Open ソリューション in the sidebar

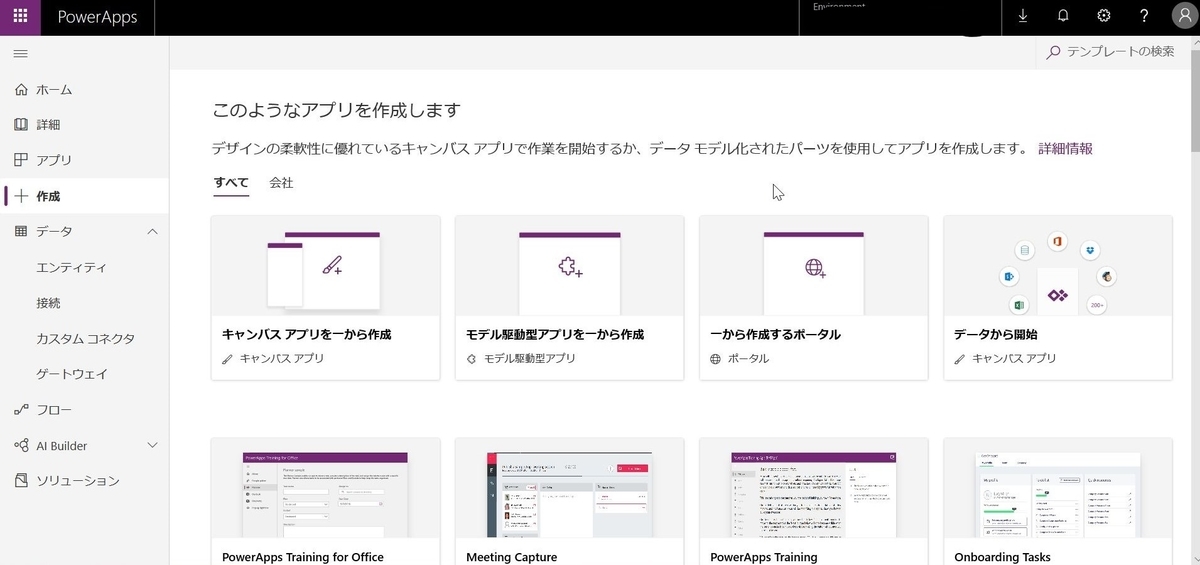coord(78,481)
